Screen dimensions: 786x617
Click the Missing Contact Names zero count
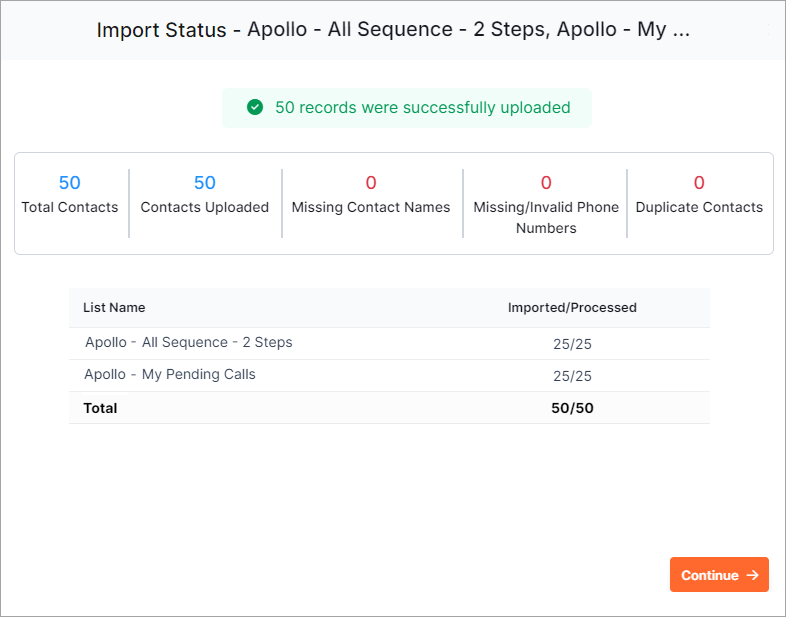[371, 183]
